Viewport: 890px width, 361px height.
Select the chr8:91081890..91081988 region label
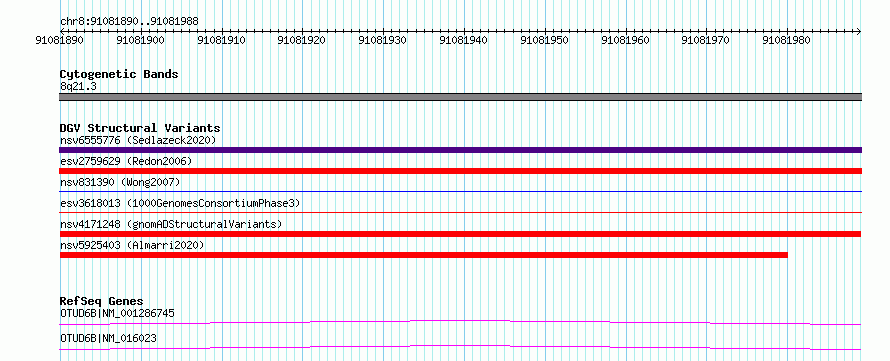tap(129, 21)
